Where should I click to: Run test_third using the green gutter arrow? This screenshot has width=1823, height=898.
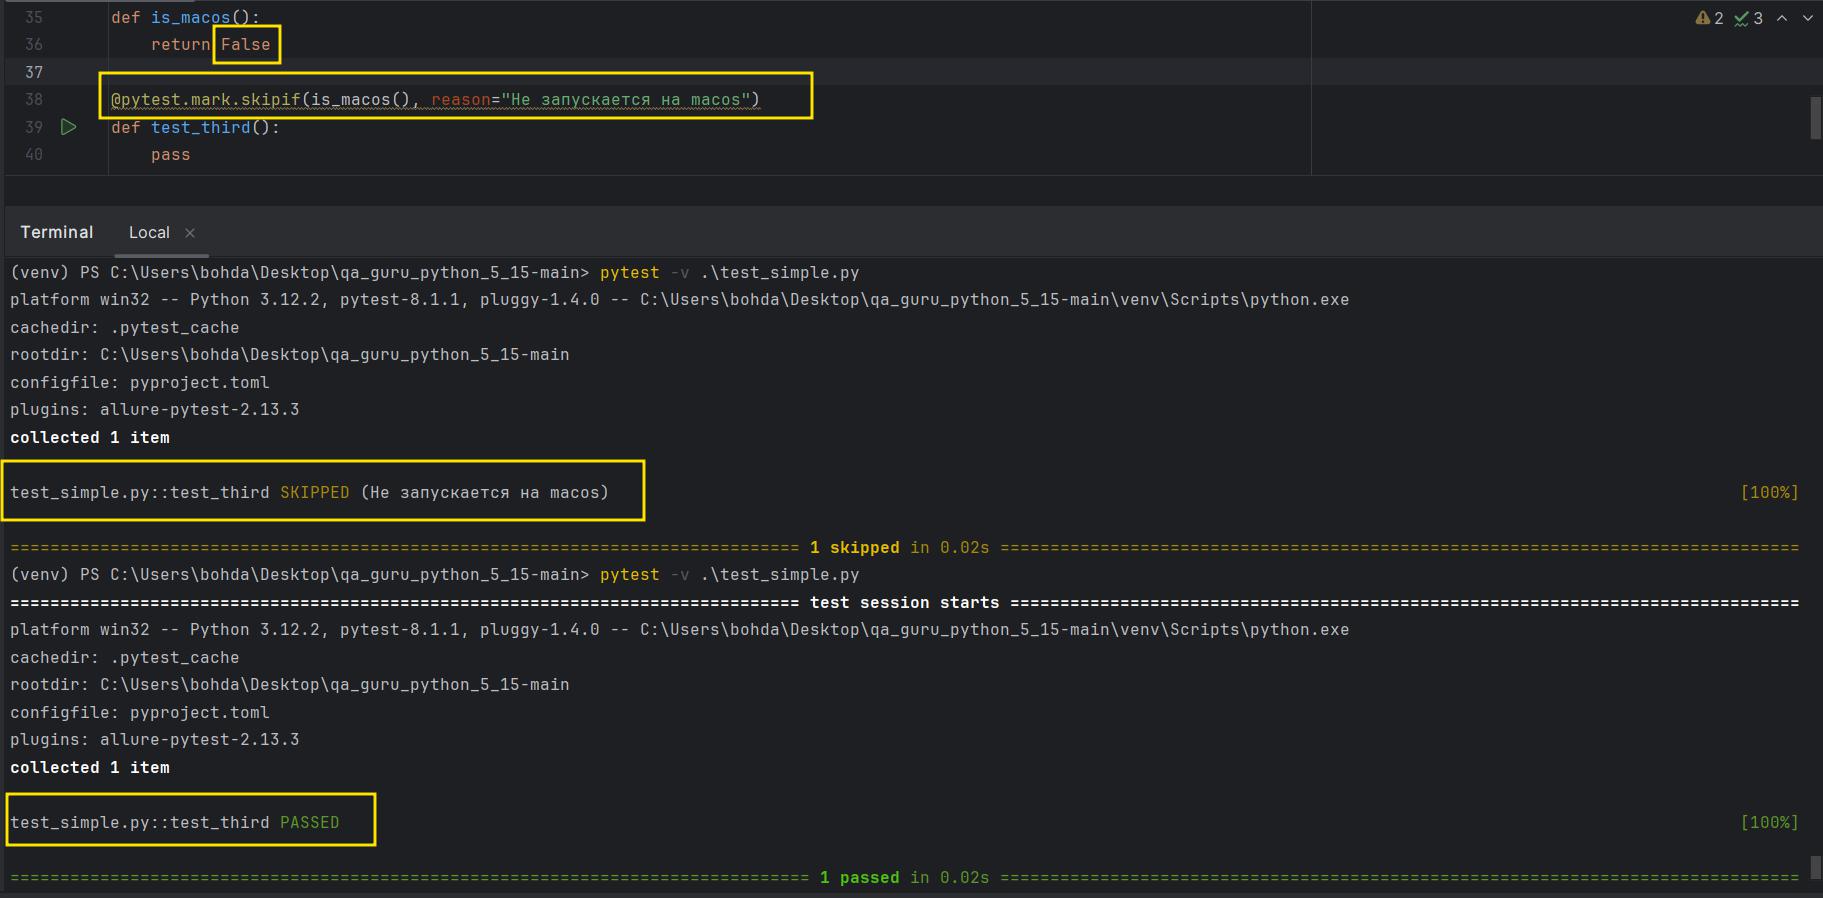[x=69, y=127]
